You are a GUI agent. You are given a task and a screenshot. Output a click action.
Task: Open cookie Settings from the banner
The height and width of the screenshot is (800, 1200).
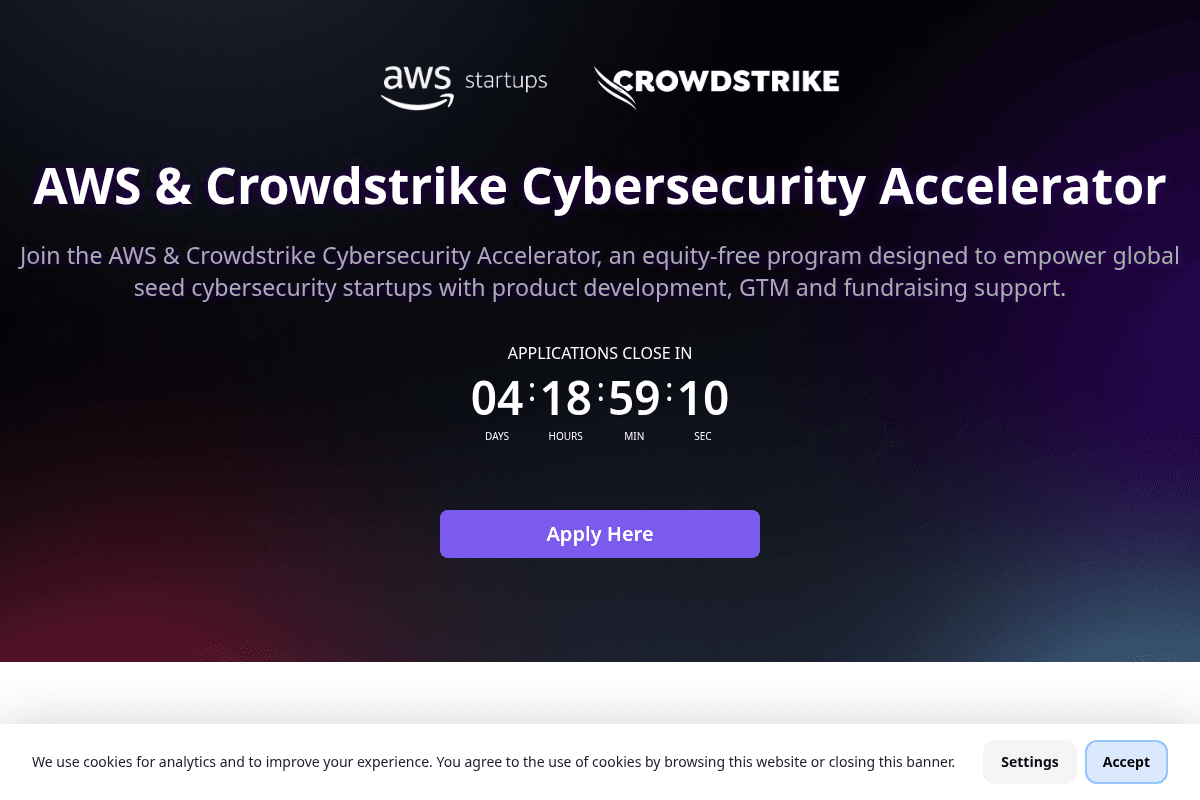1029,761
